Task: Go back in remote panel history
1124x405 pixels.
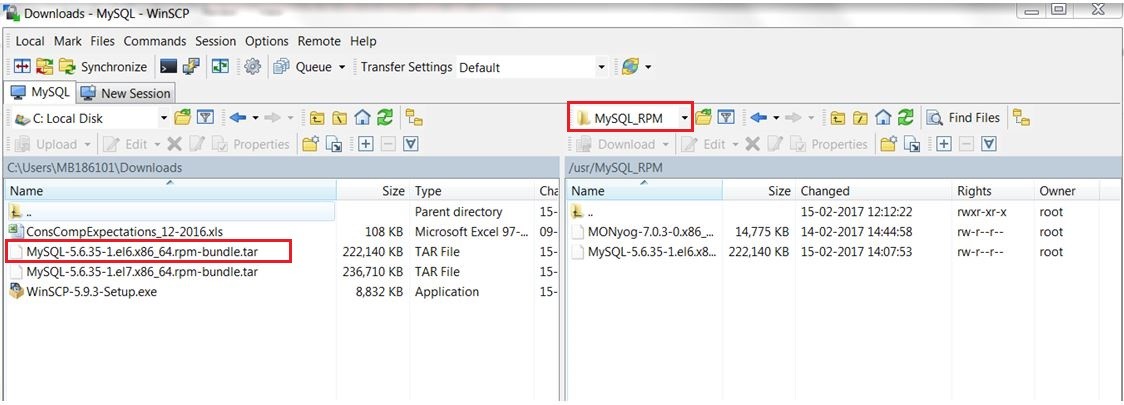Action: coord(758,118)
